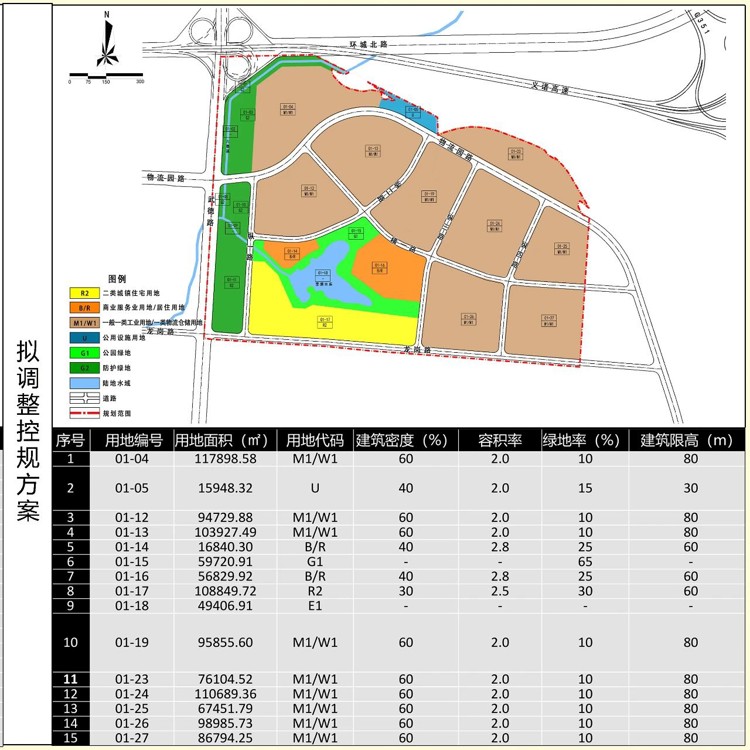Viewport: 750px width, 750px height.
Task: Click the smaller orange parcel near the lake
Action: tap(291, 252)
